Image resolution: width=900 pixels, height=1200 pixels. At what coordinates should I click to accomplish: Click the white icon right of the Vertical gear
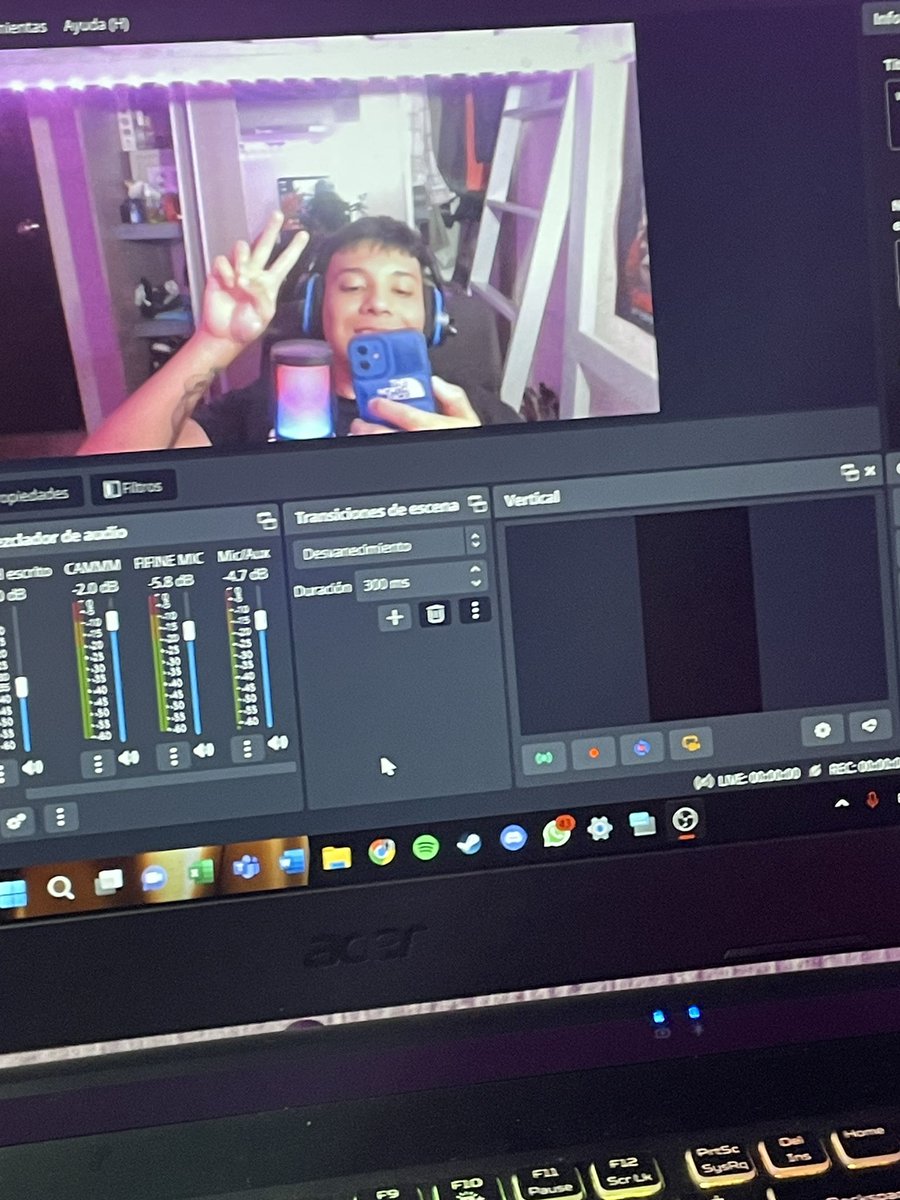(x=870, y=724)
